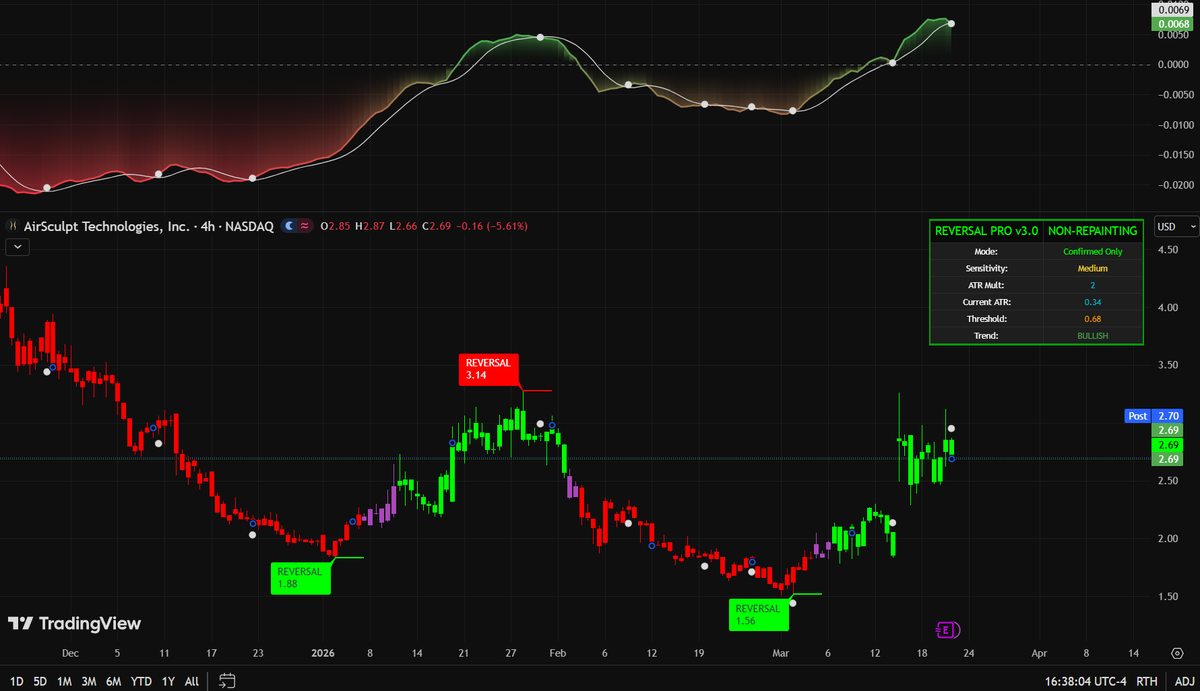This screenshot has height=691, width=1200.
Task: Open the go-to-date calendar icon
Action: (x=227, y=681)
